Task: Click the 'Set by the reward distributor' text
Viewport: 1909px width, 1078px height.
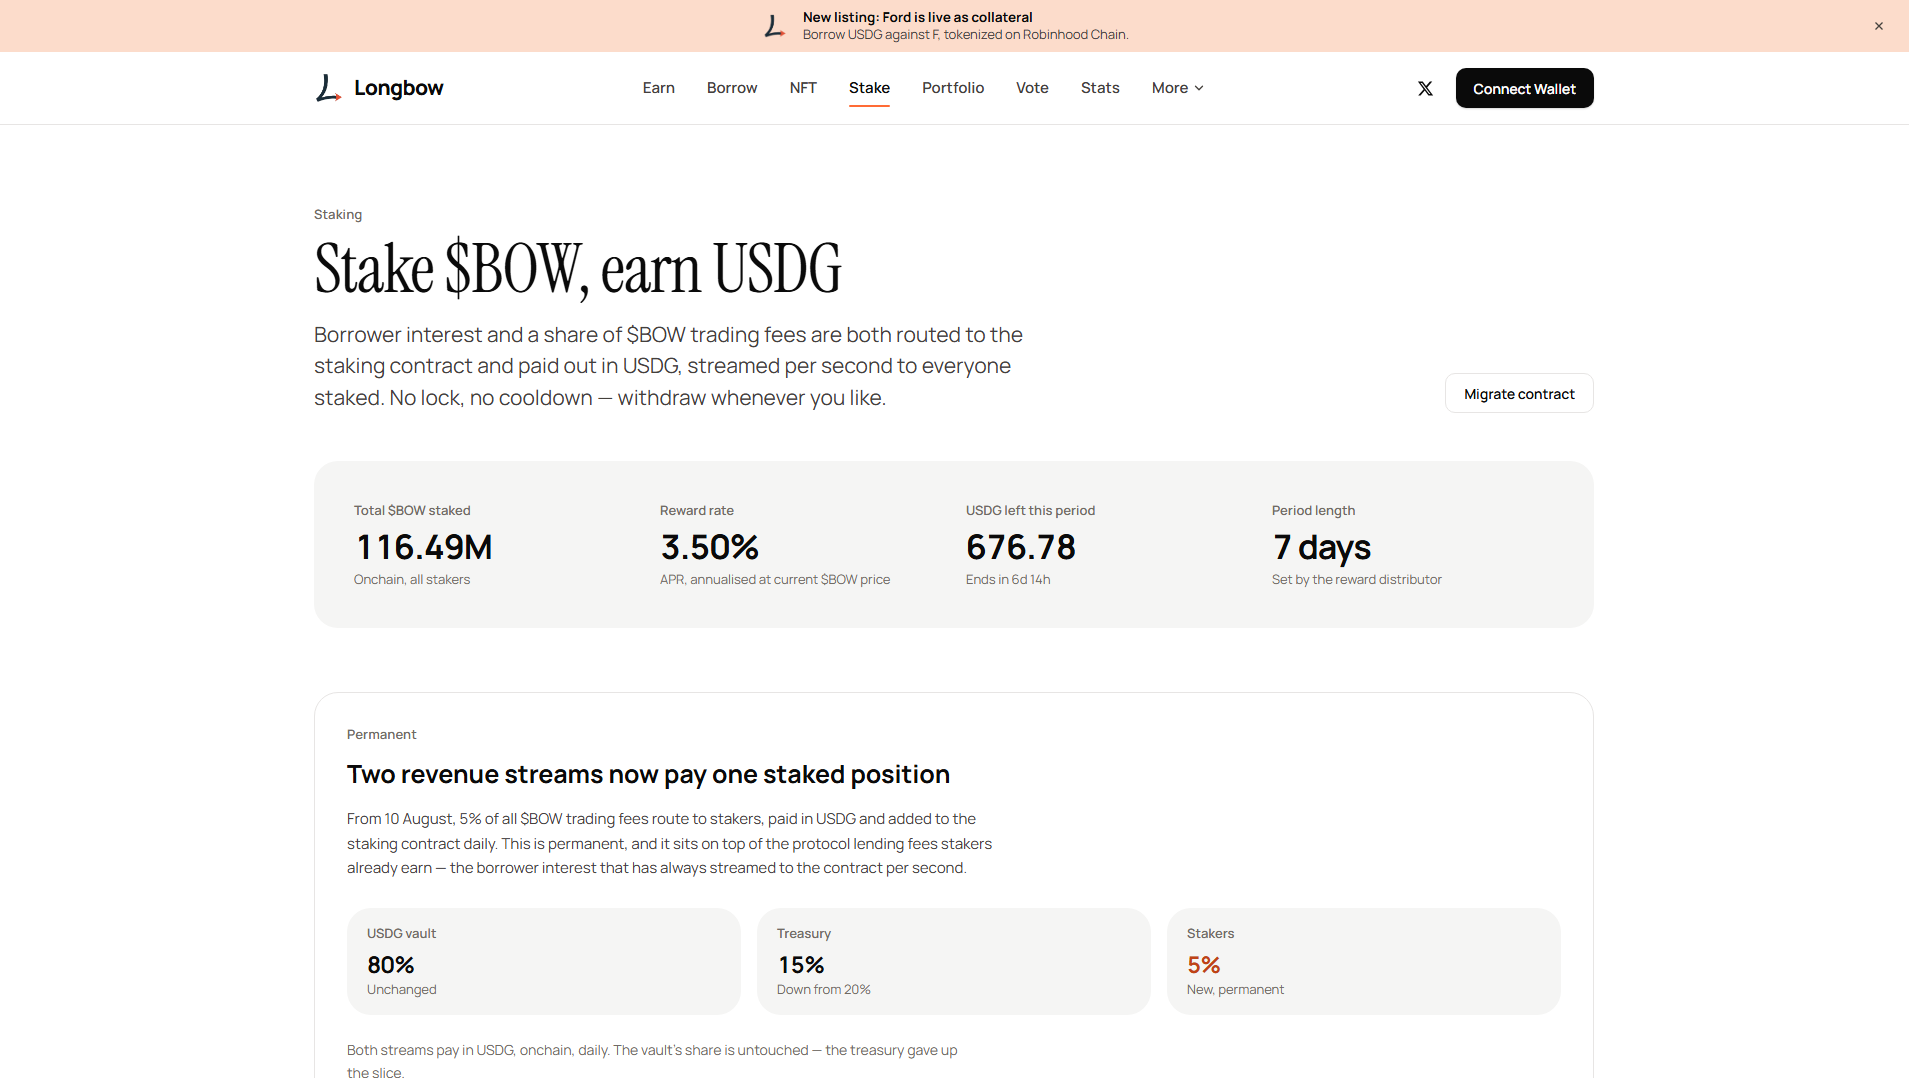Action: point(1356,579)
